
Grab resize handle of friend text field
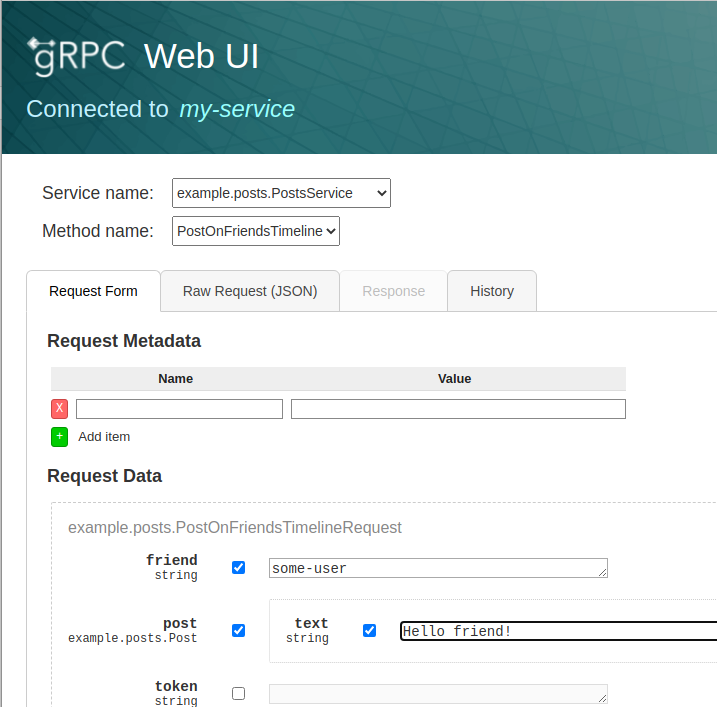coord(602,573)
